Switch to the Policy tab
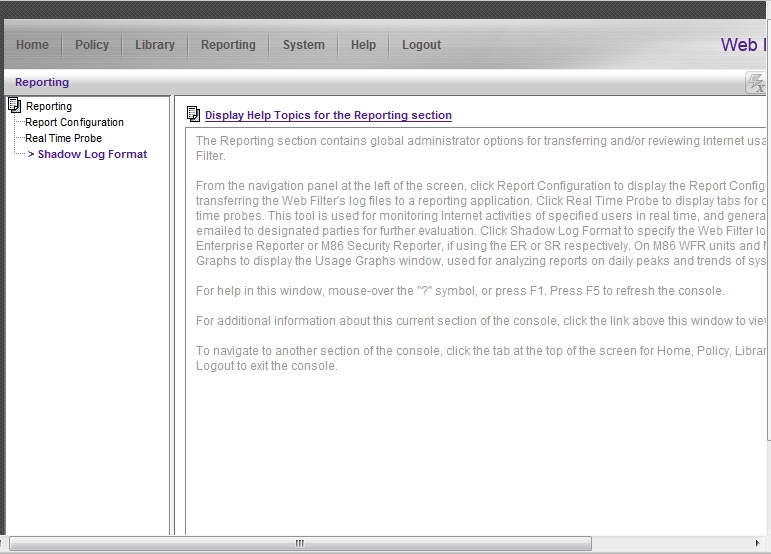This screenshot has width=771, height=554. 92,45
